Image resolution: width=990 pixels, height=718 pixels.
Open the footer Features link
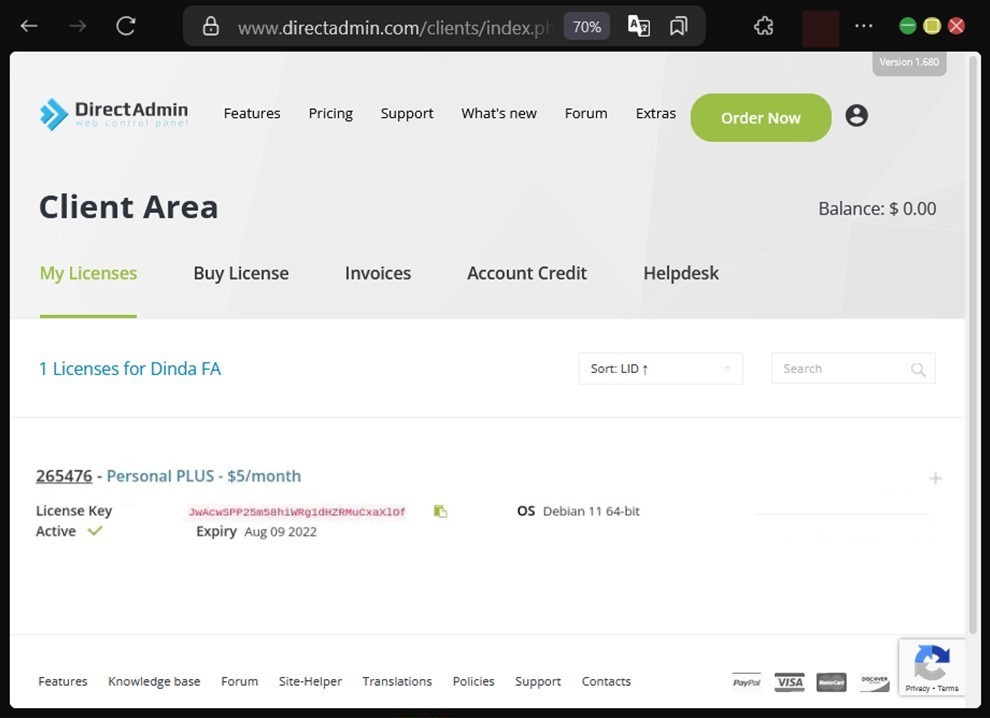pos(63,681)
